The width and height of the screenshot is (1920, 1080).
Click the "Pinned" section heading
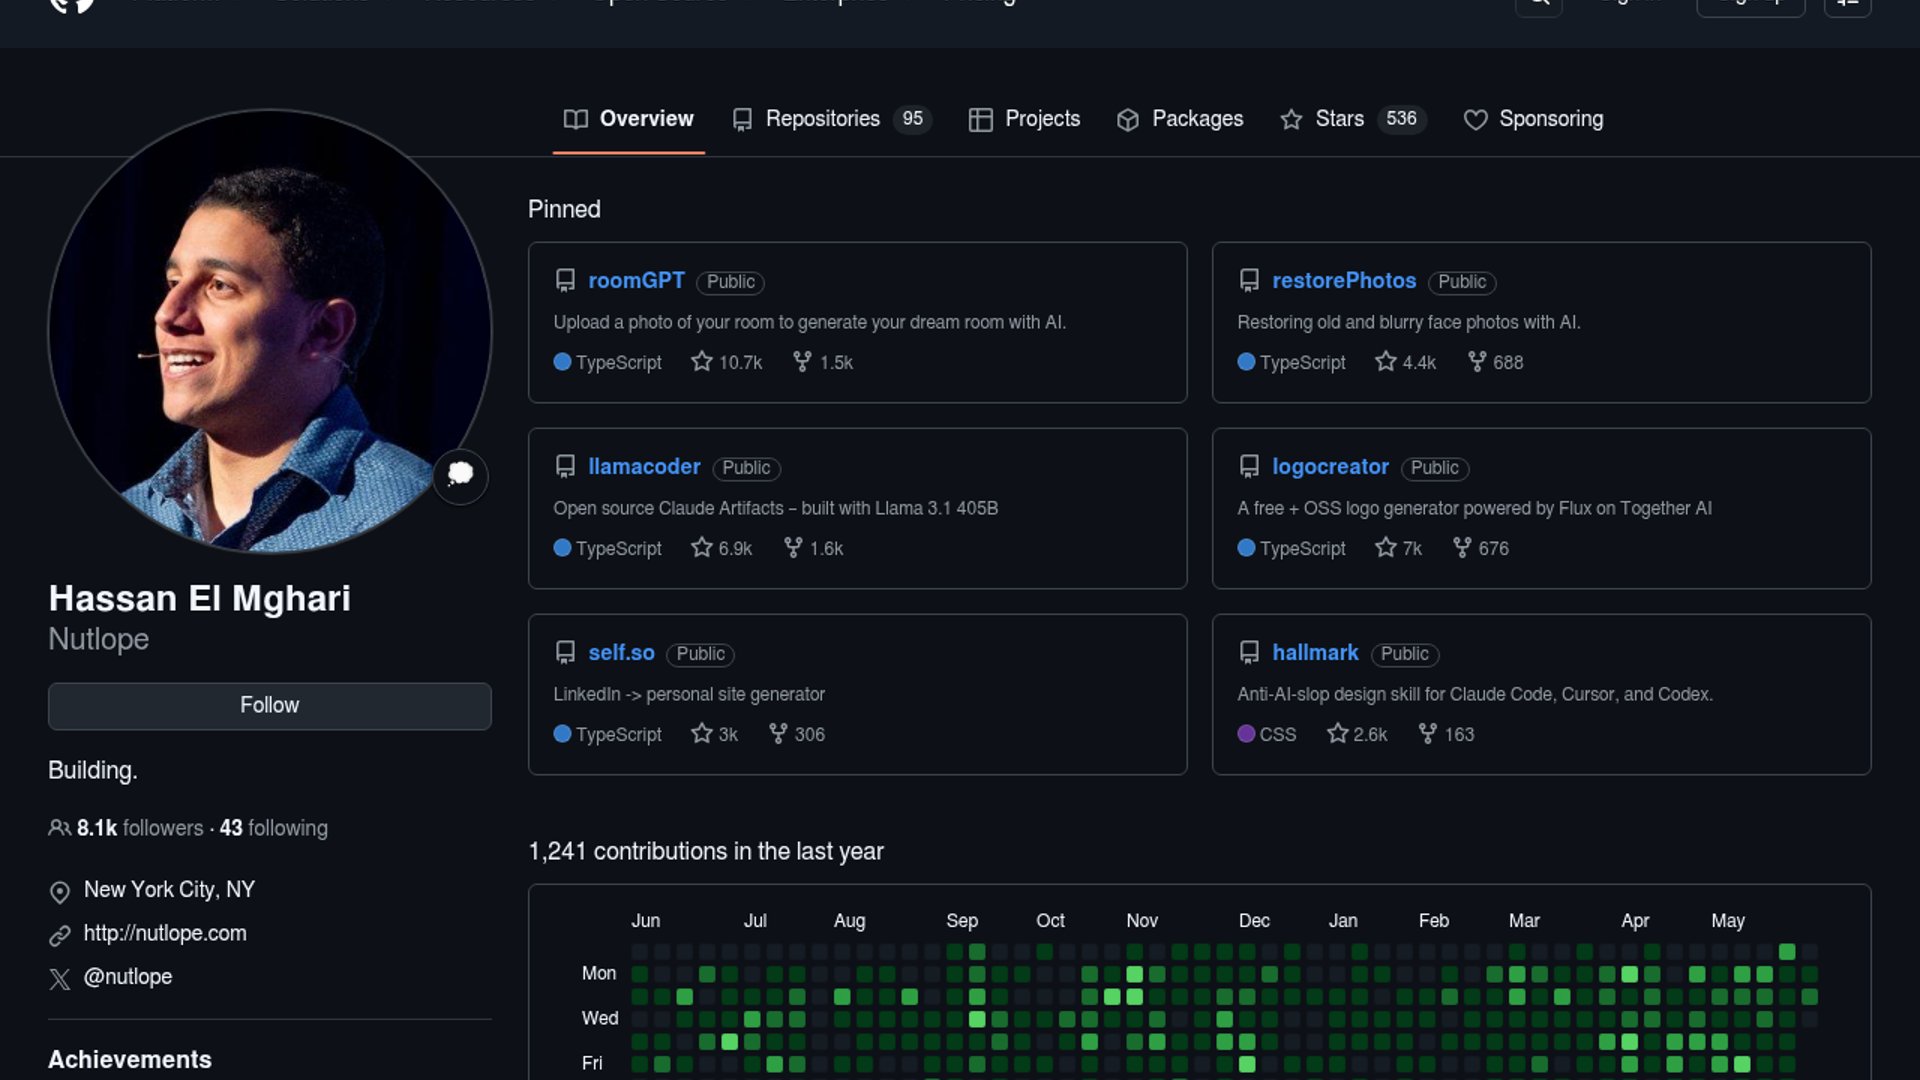click(564, 209)
